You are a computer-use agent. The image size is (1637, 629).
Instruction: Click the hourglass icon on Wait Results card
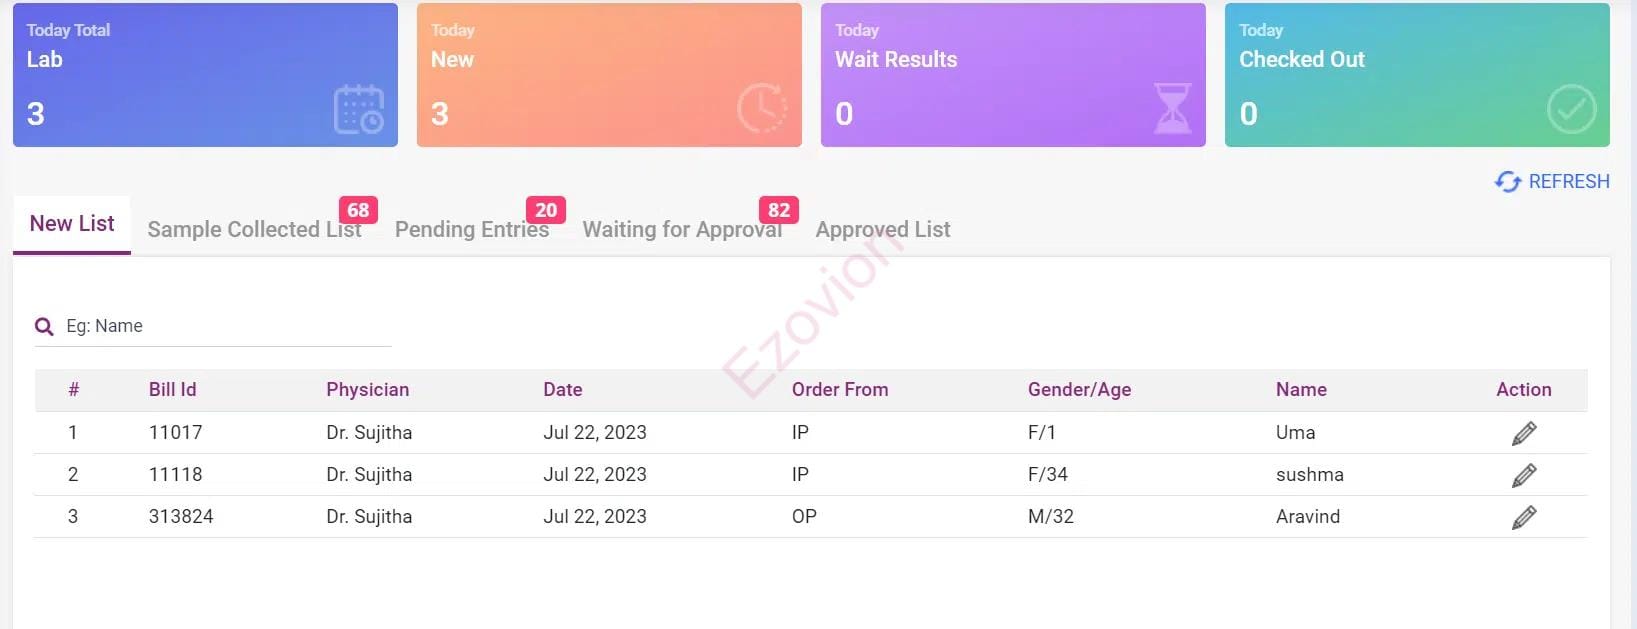1172,109
